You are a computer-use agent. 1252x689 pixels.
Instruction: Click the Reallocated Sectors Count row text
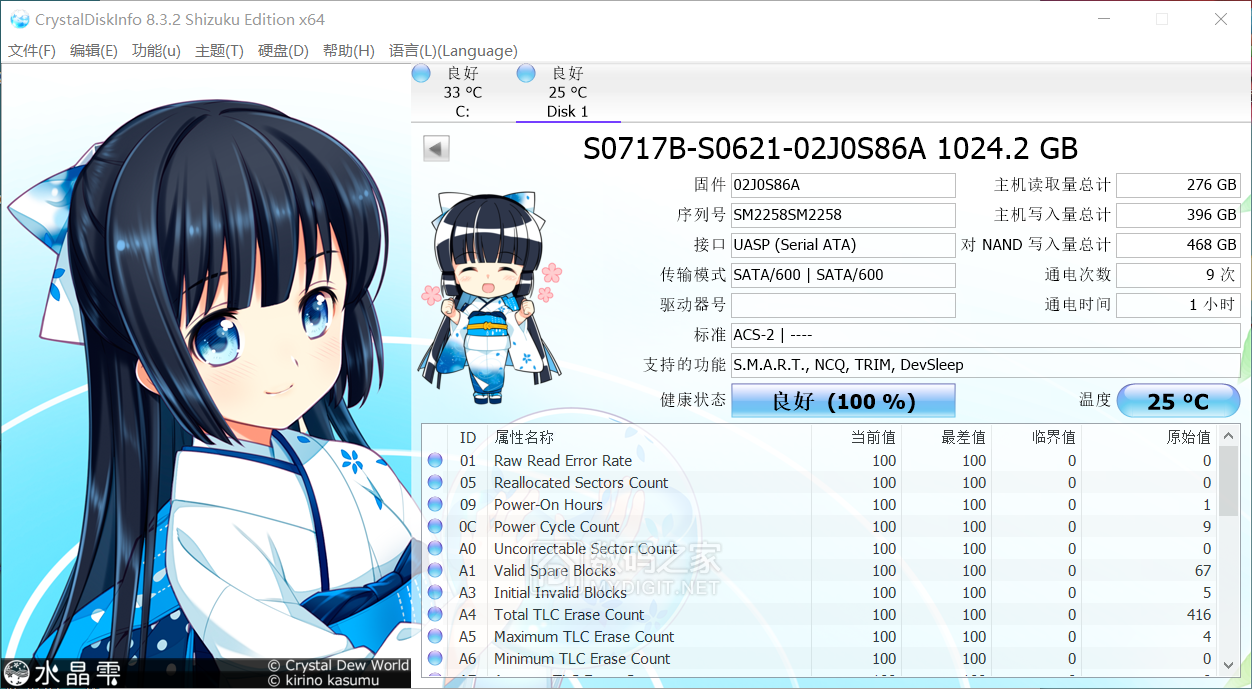click(x=581, y=483)
